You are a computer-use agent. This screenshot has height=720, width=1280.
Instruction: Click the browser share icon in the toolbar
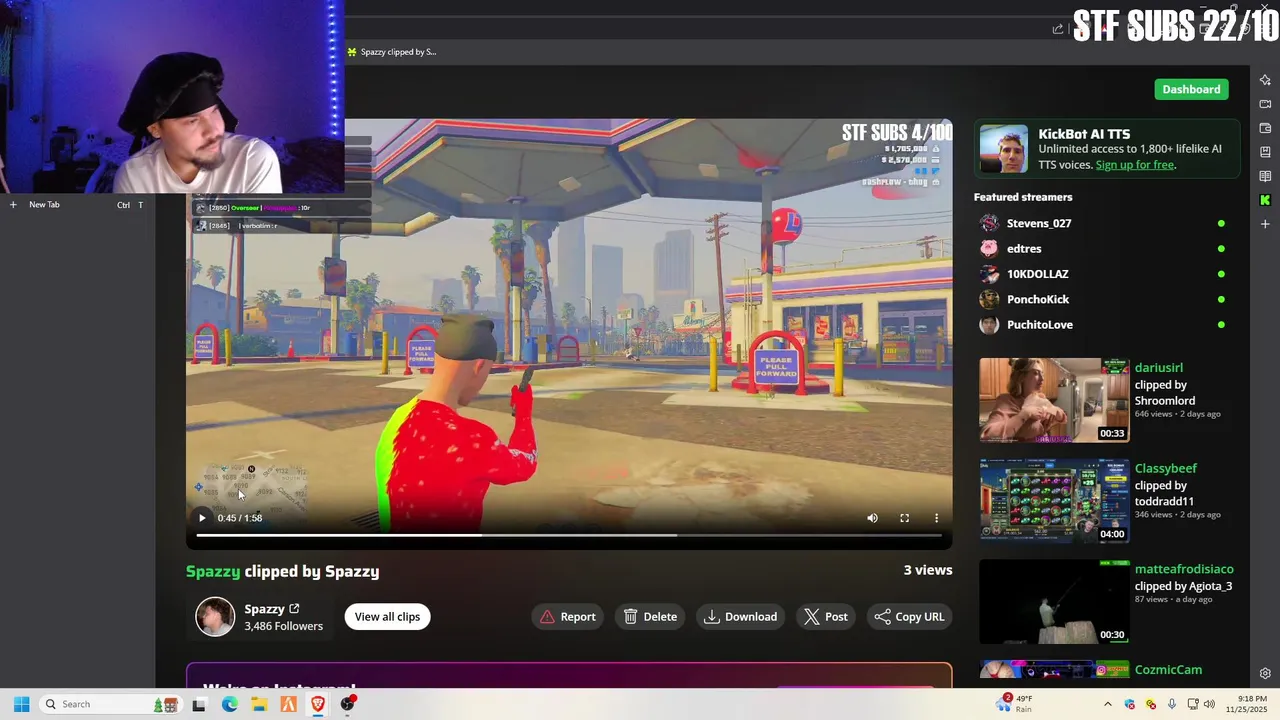(x=1058, y=29)
